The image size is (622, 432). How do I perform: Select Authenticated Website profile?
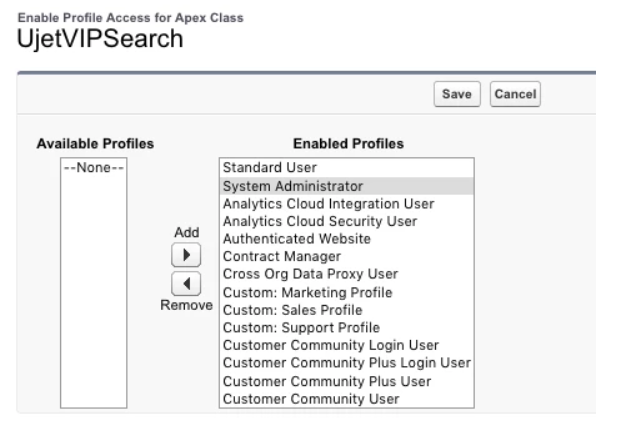[x=296, y=239]
